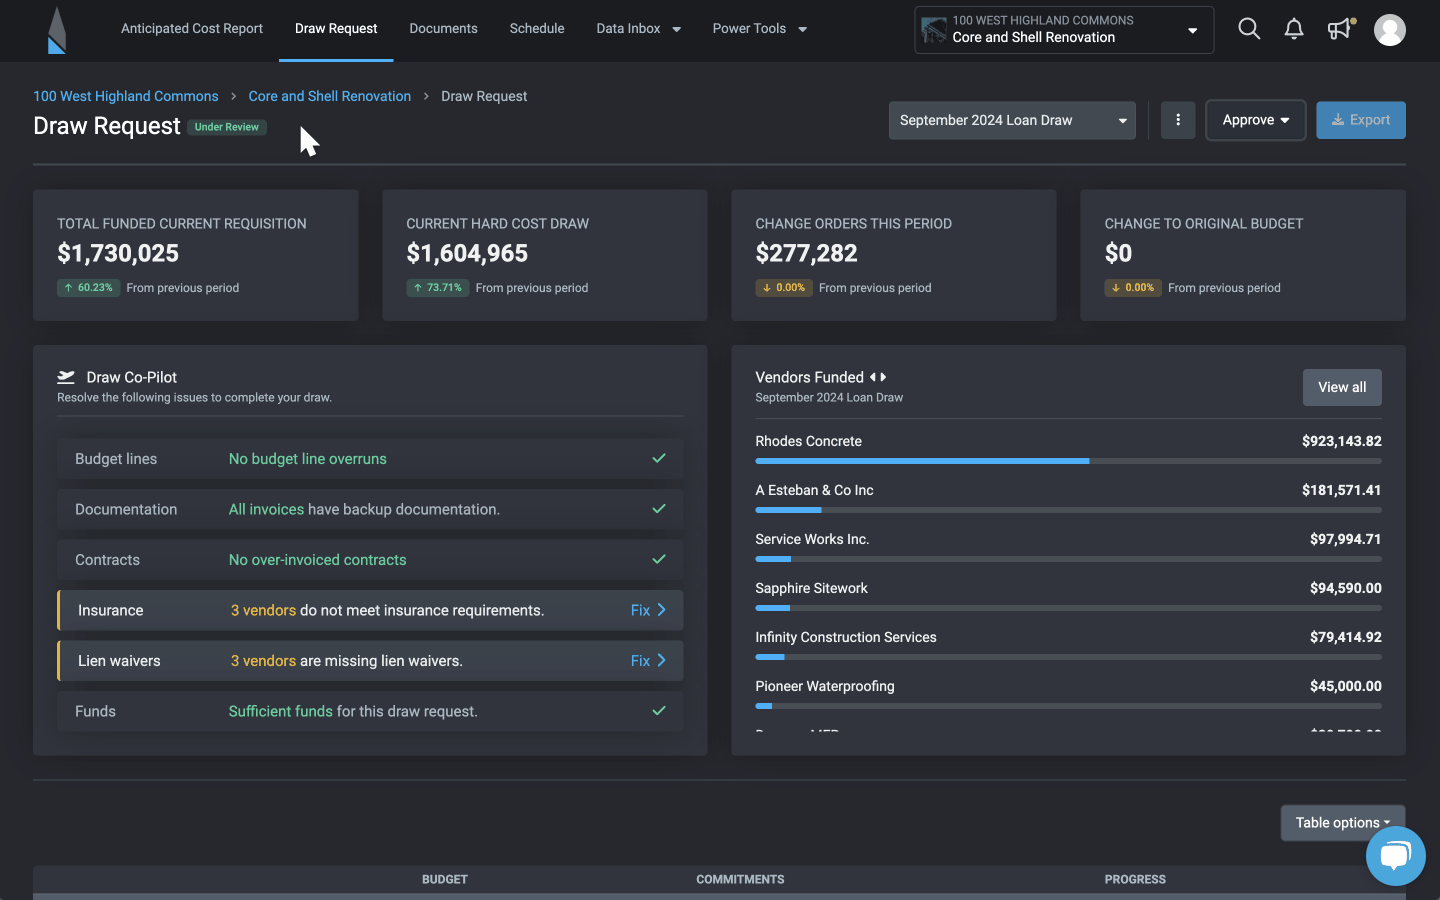Click the 73.71% increase badge
This screenshot has height=900, width=1440.
coord(438,288)
